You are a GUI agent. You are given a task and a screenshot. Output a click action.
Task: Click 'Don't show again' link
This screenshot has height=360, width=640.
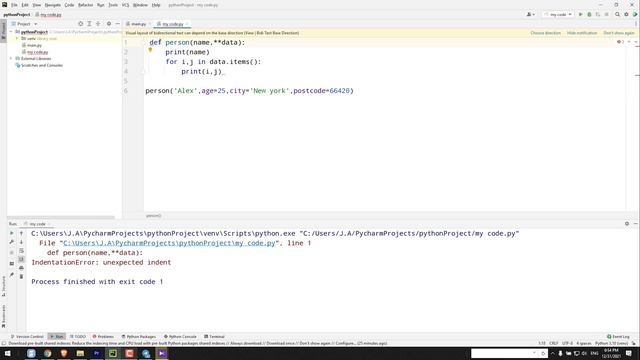pyautogui.click(x=619, y=33)
